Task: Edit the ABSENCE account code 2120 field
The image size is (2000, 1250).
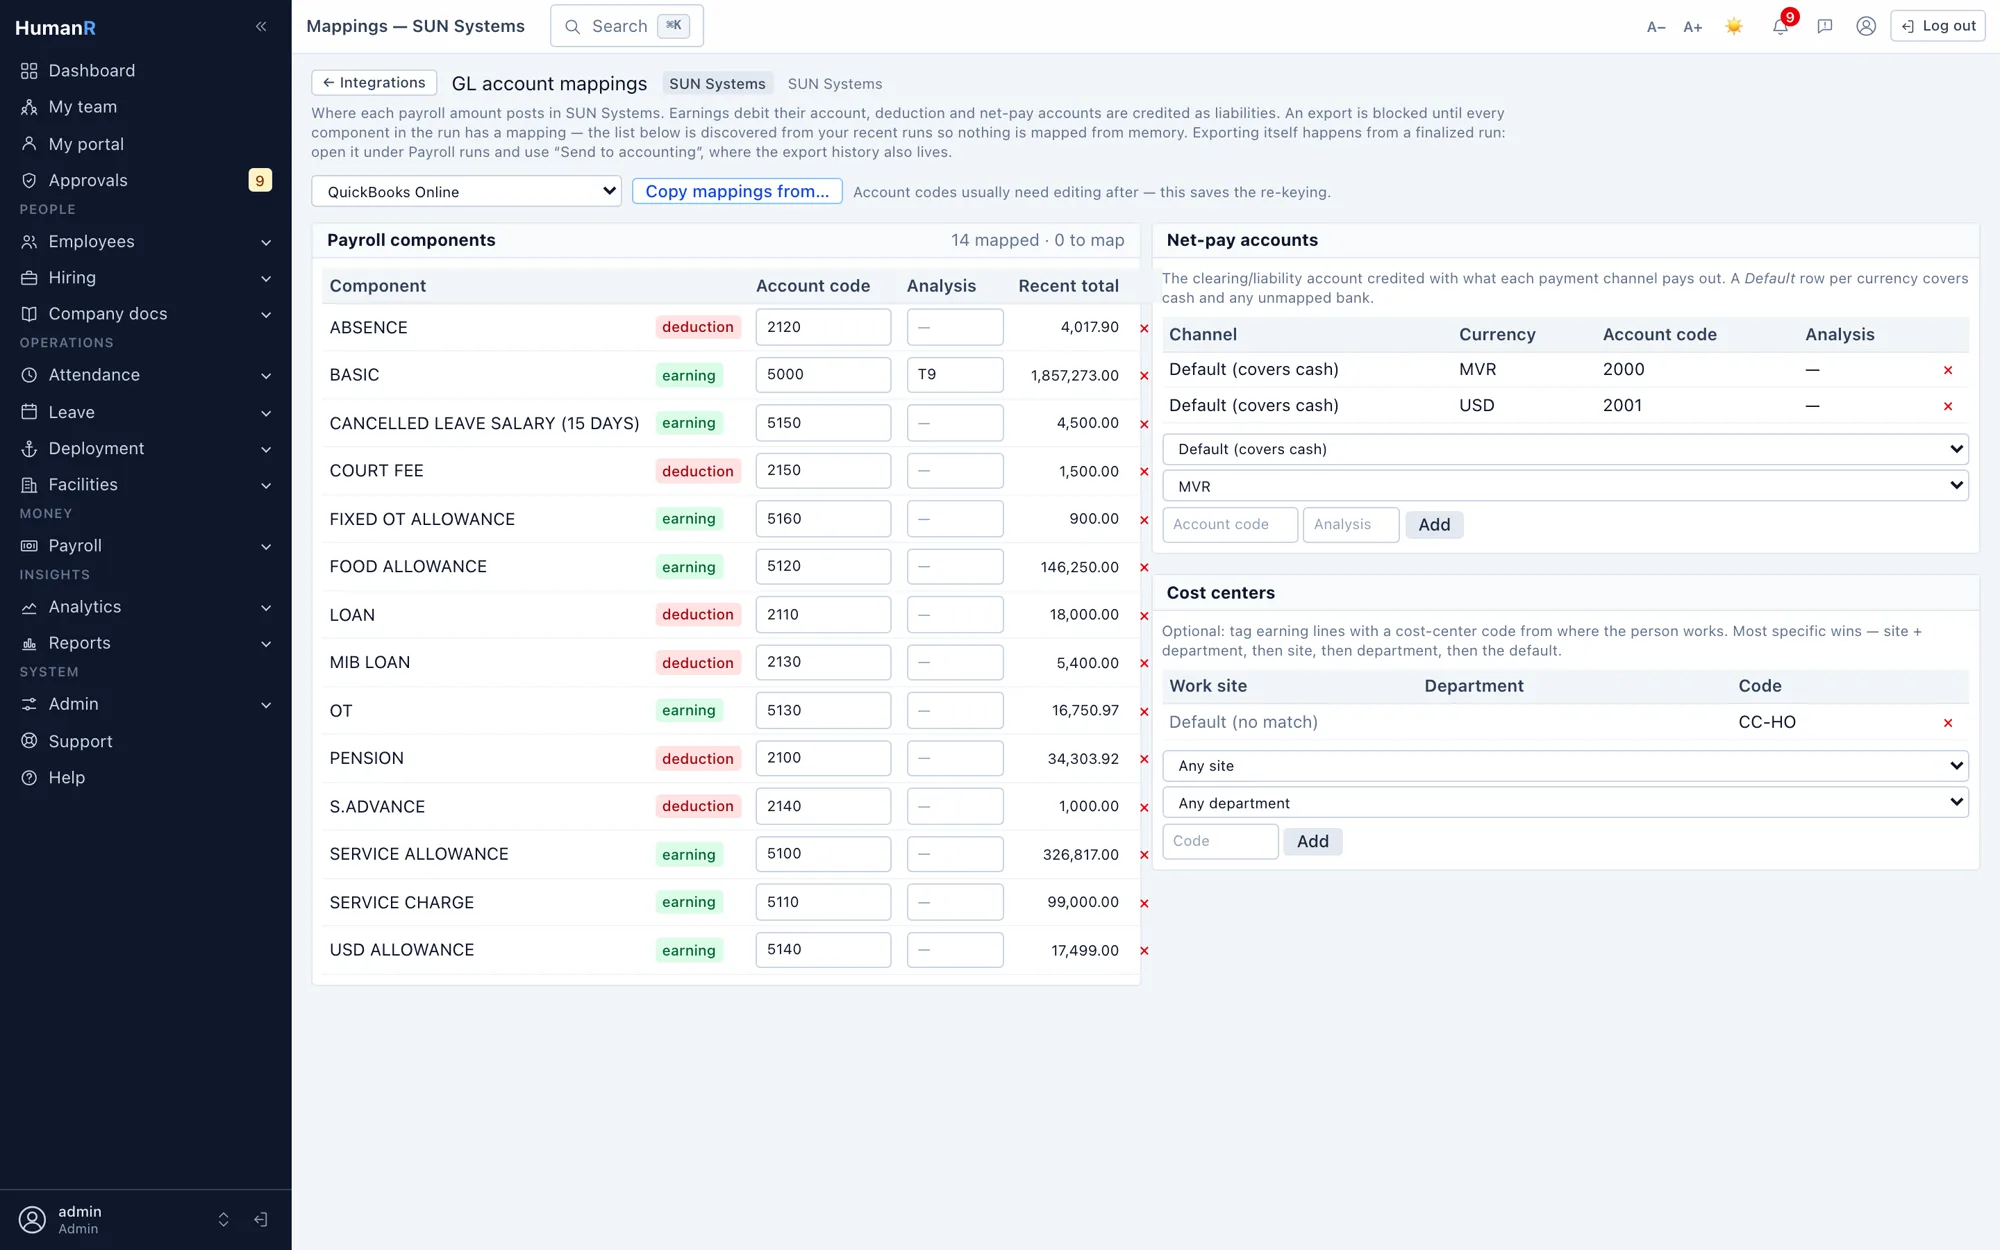Action: 823,327
